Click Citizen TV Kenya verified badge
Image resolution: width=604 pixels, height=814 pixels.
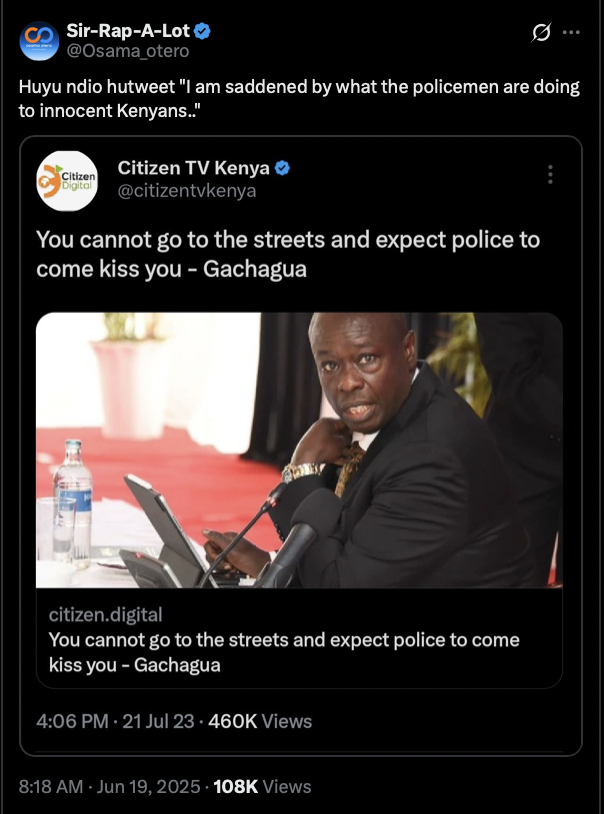(x=282, y=168)
